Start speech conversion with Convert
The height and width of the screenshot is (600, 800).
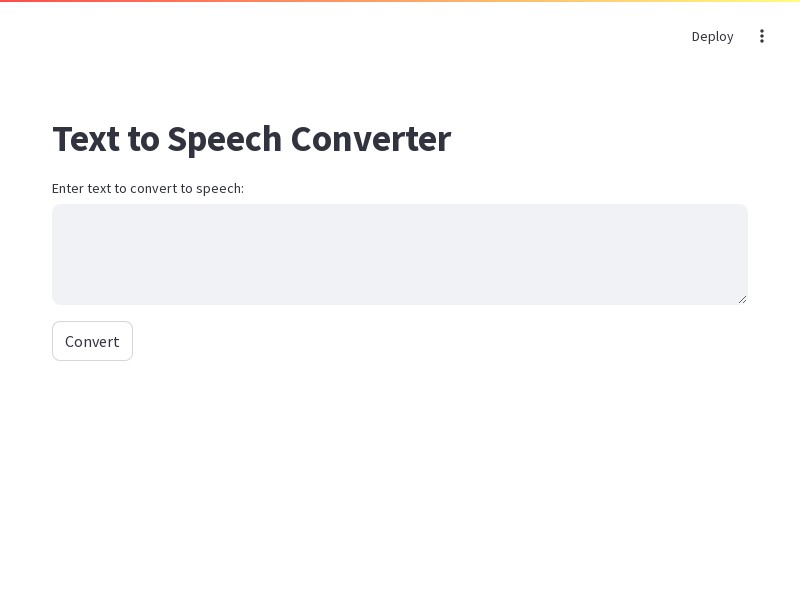(x=92, y=341)
